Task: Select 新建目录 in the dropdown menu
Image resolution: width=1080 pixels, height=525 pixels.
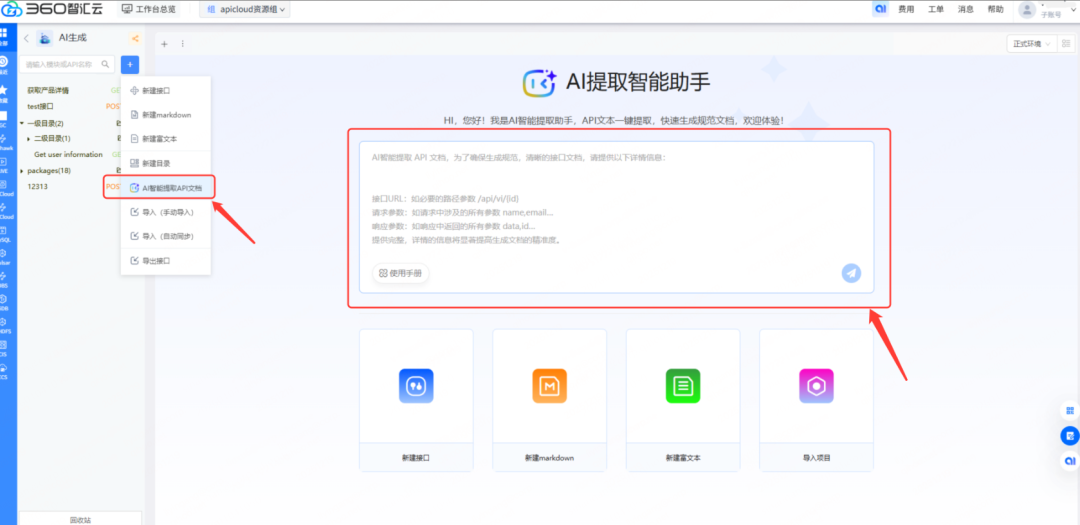Action: pyautogui.click(x=165, y=163)
